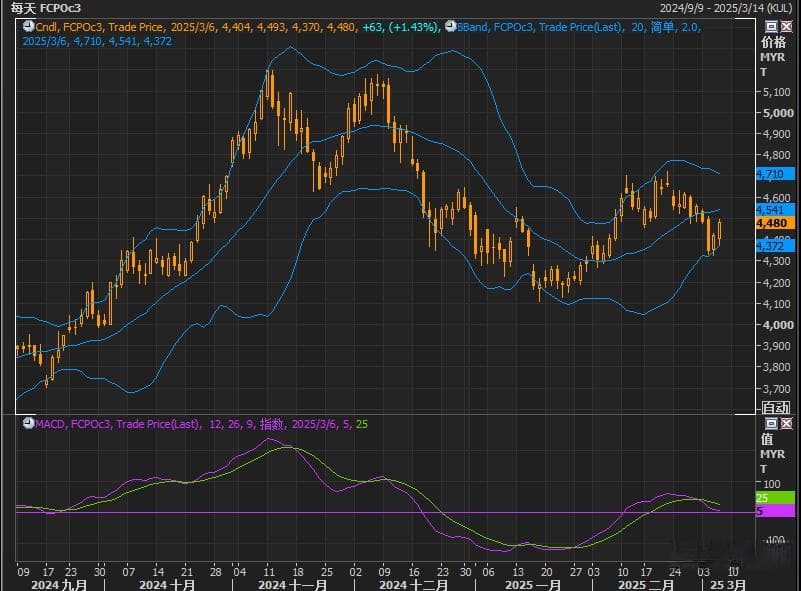Click the 2025 二月 month label
This screenshot has width=801, height=591.
[646, 585]
